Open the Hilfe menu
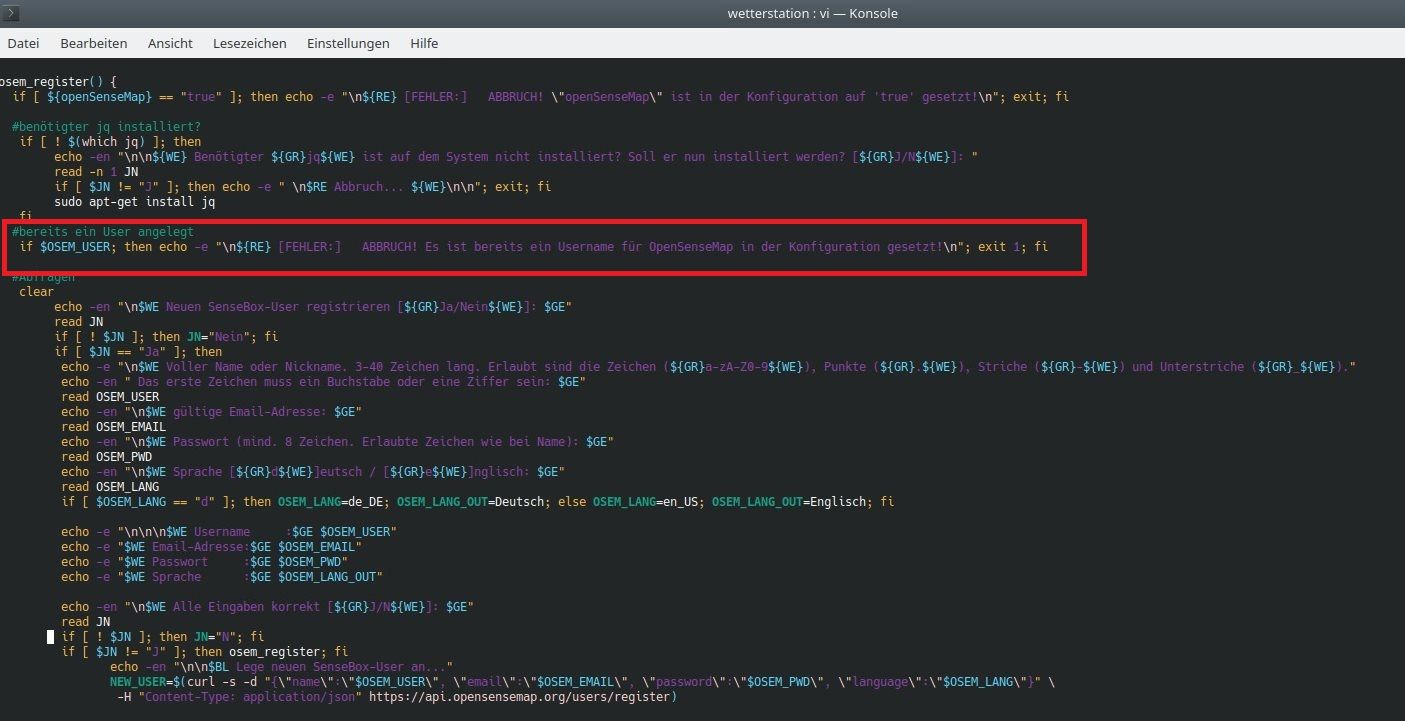1405x721 pixels. pyautogui.click(x=424, y=43)
